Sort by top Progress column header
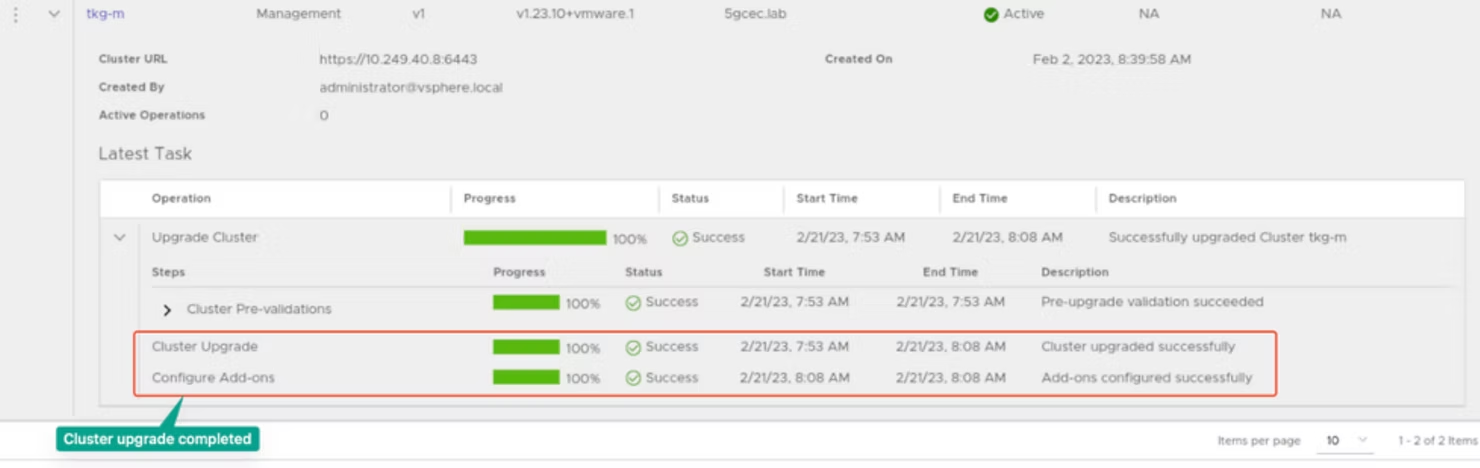 pos(490,198)
